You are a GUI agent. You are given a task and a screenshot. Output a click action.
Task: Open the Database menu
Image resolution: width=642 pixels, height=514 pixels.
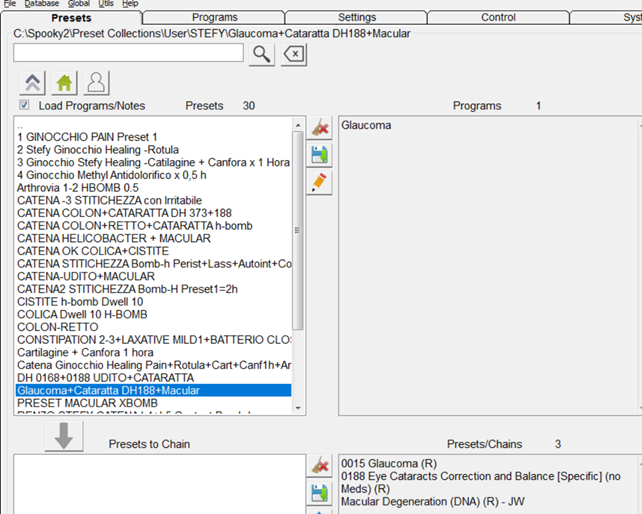tap(41, 4)
